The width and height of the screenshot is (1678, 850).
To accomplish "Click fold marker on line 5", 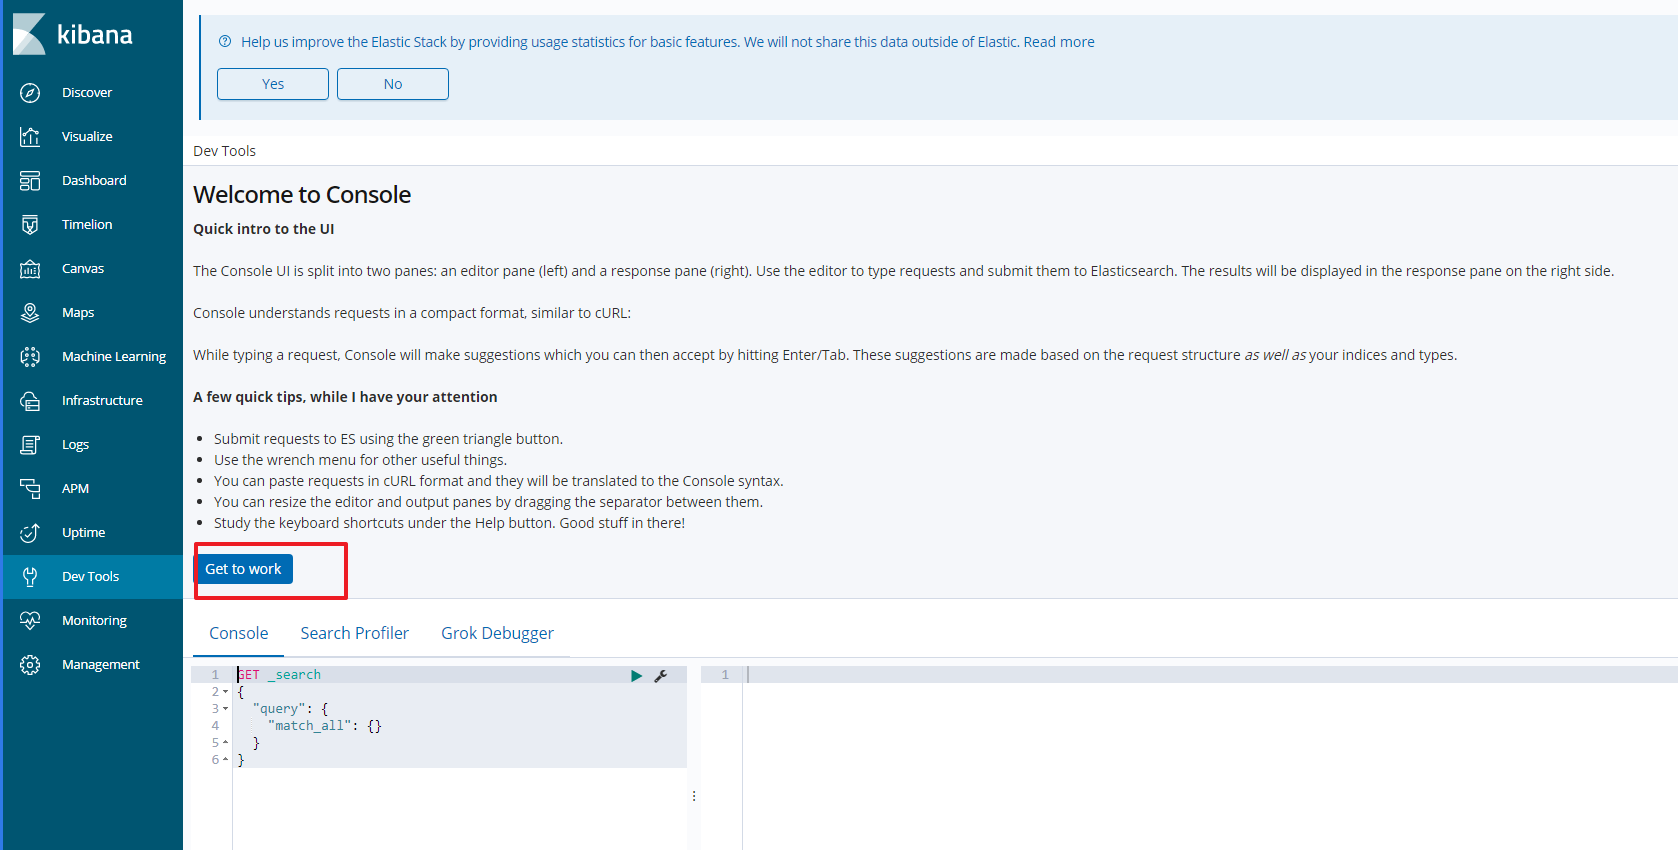I will pyautogui.click(x=225, y=743).
